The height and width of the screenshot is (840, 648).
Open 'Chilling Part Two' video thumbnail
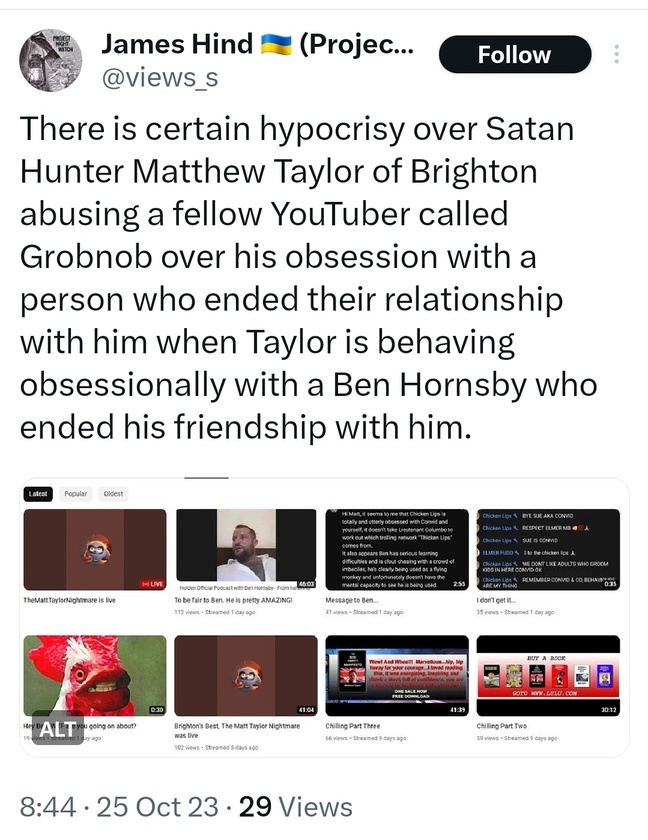[x=548, y=676]
